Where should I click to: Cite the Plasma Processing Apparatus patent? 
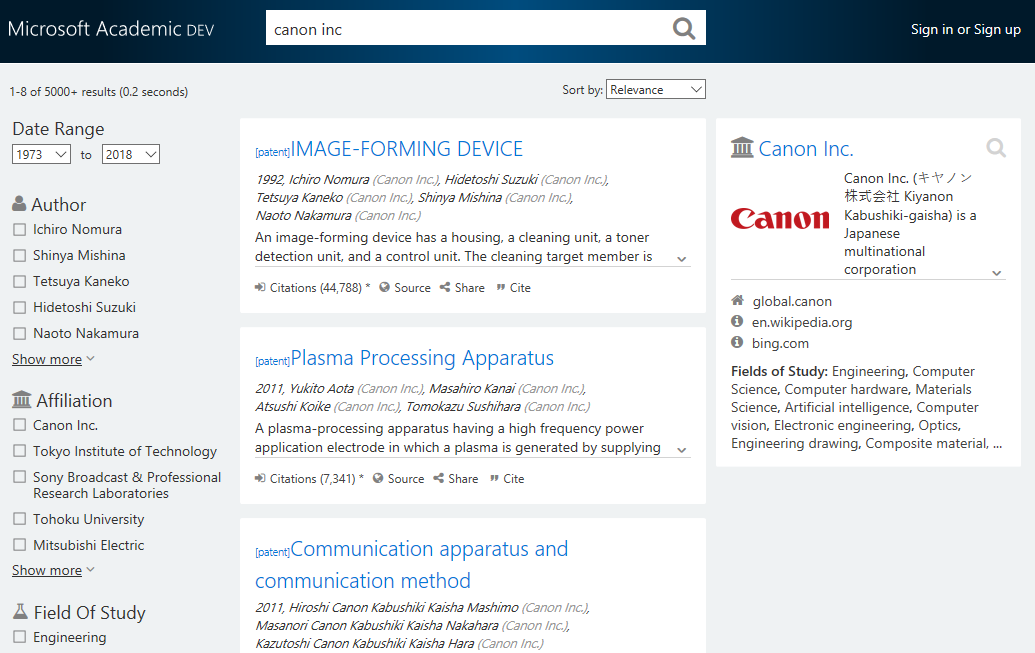click(507, 479)
